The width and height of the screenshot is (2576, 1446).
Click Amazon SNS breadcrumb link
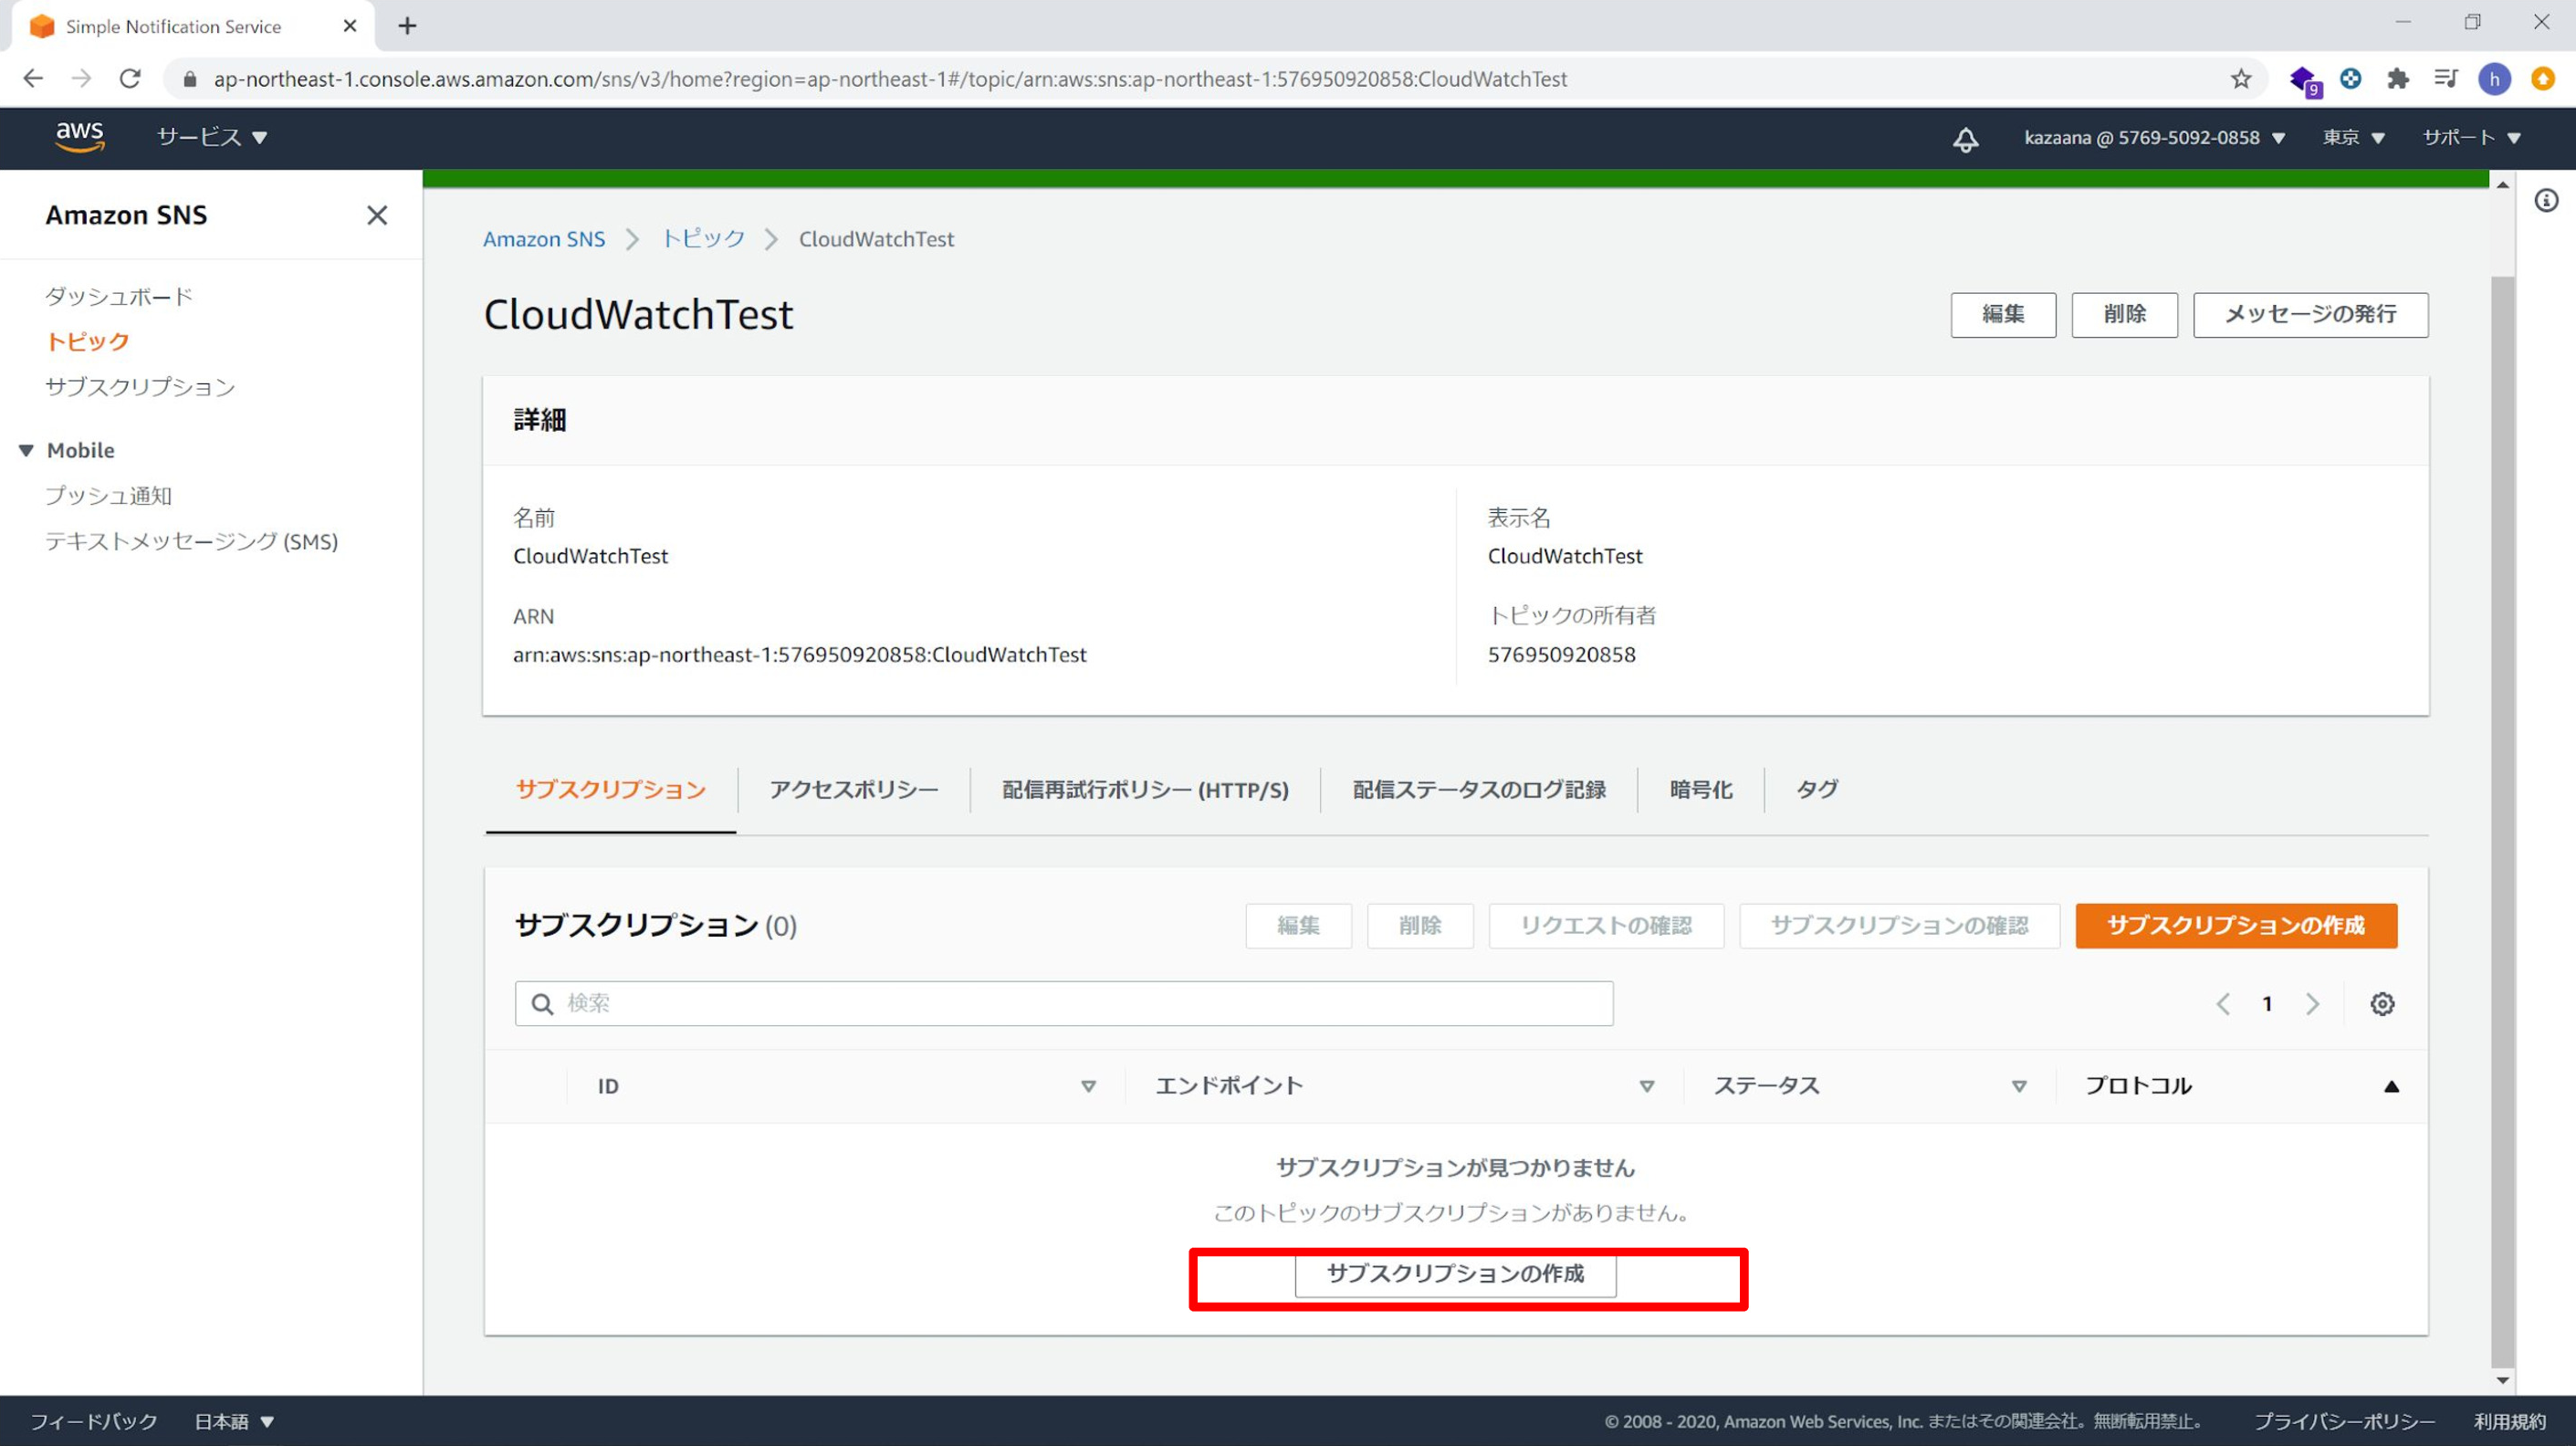pyautogui.click(x=544, y=239)
